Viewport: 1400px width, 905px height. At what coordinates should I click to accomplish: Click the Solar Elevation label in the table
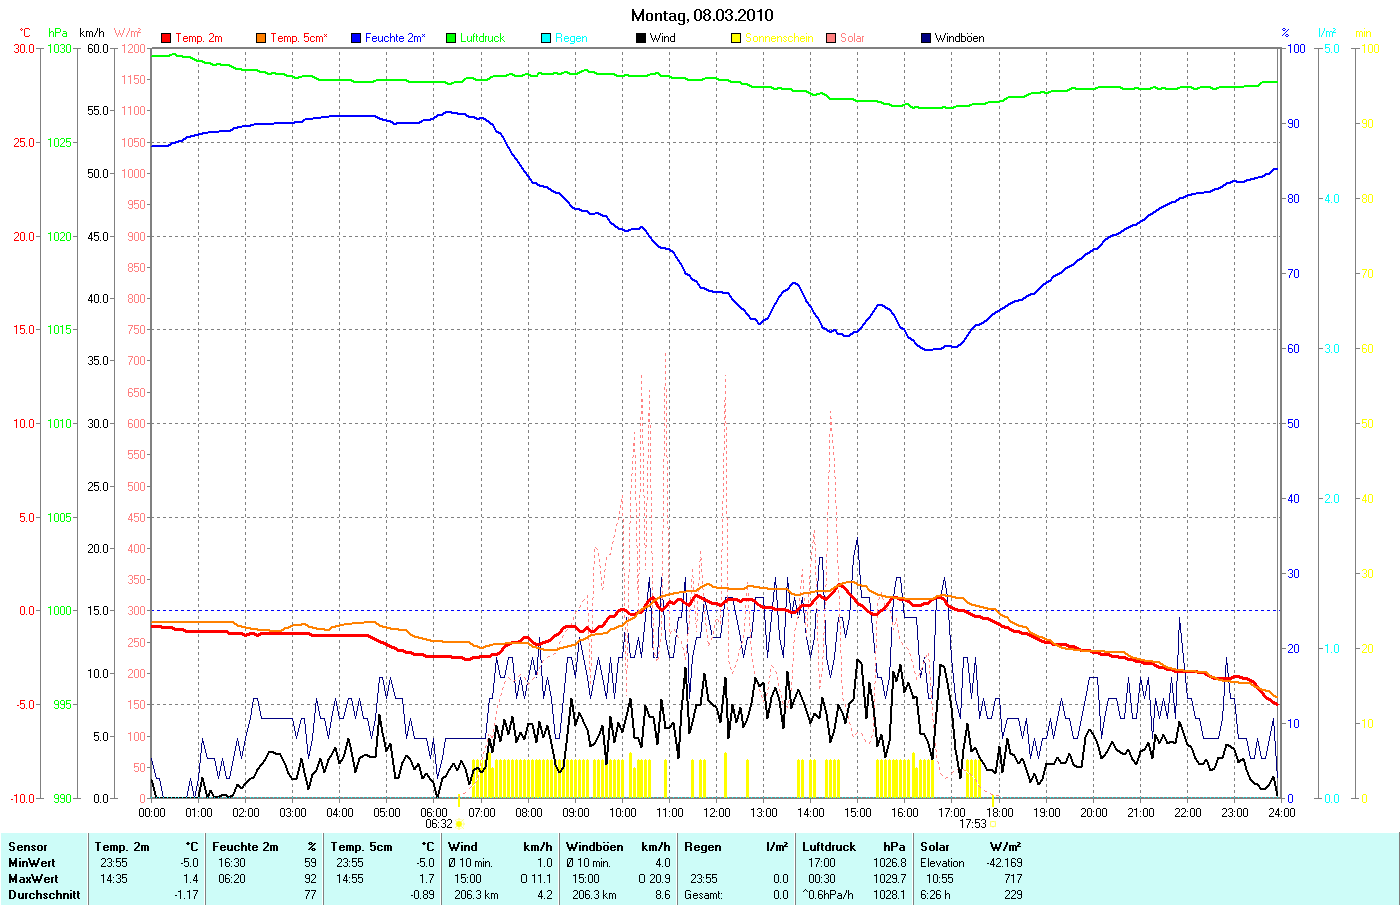point(942,863)
